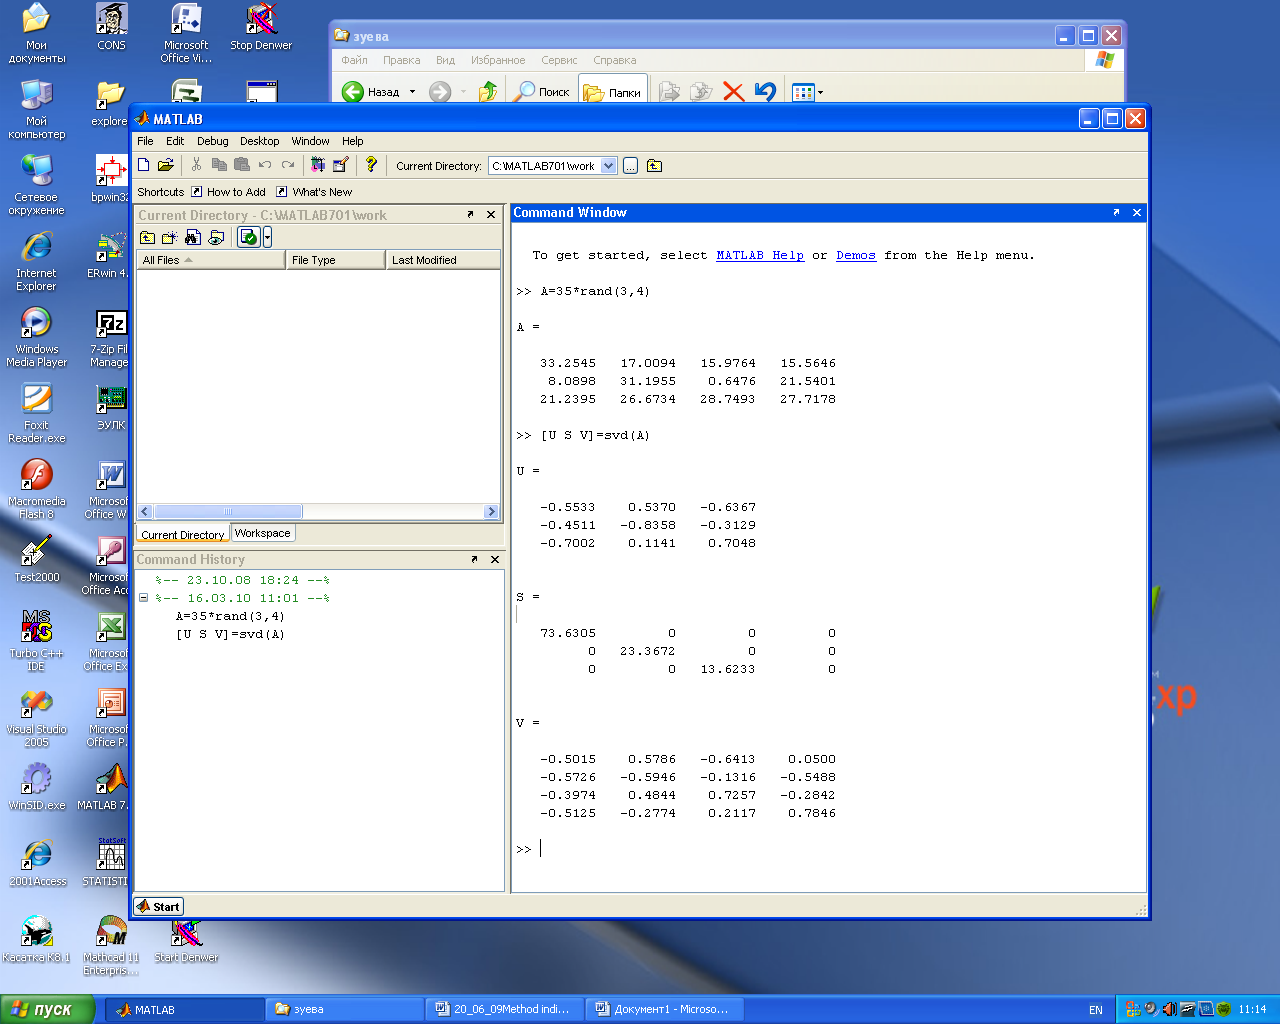The height and width of the screenshot is (1024, 1280).
Task: Open the File menu in MATLAB
Action: pyautogui.click(x=145, y=141)
